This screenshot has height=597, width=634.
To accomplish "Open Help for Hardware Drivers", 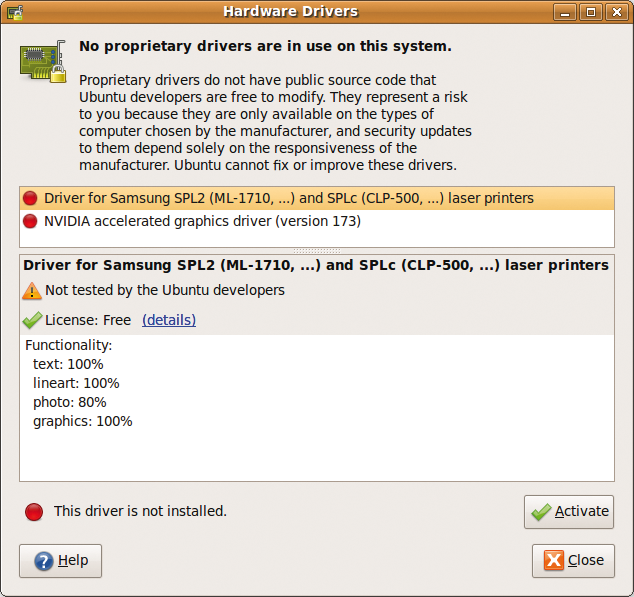I will point(61,561).
